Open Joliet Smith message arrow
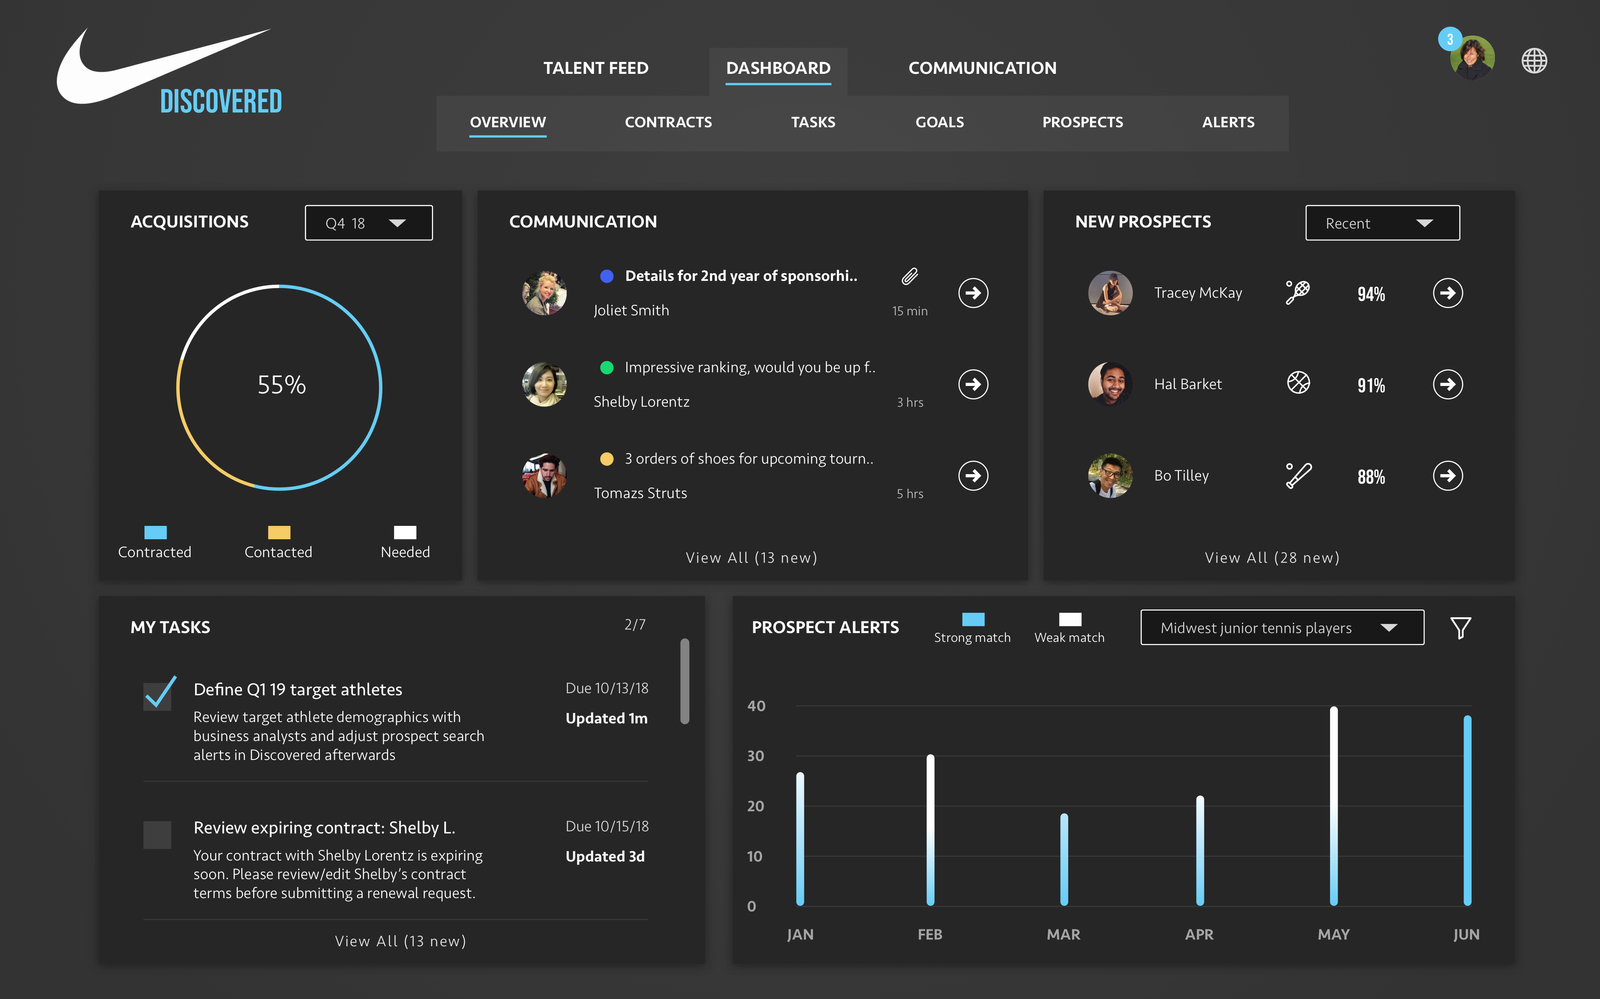This screenshot has height=999, width=1600. [973, 293]
